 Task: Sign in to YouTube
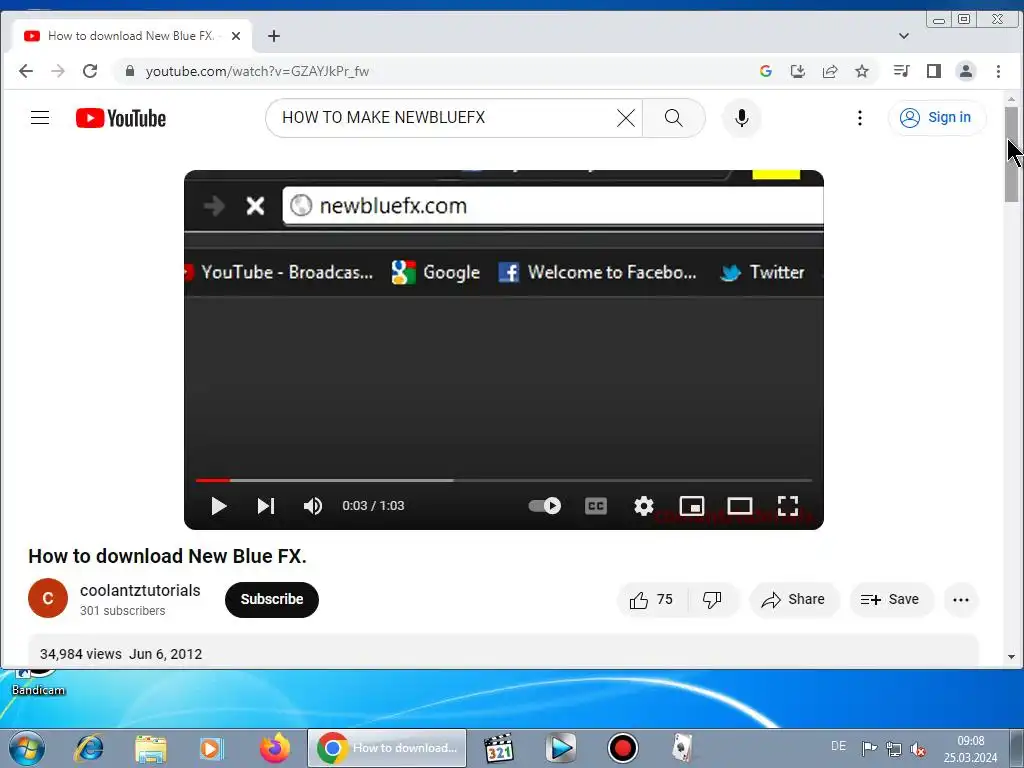[936, 118]
